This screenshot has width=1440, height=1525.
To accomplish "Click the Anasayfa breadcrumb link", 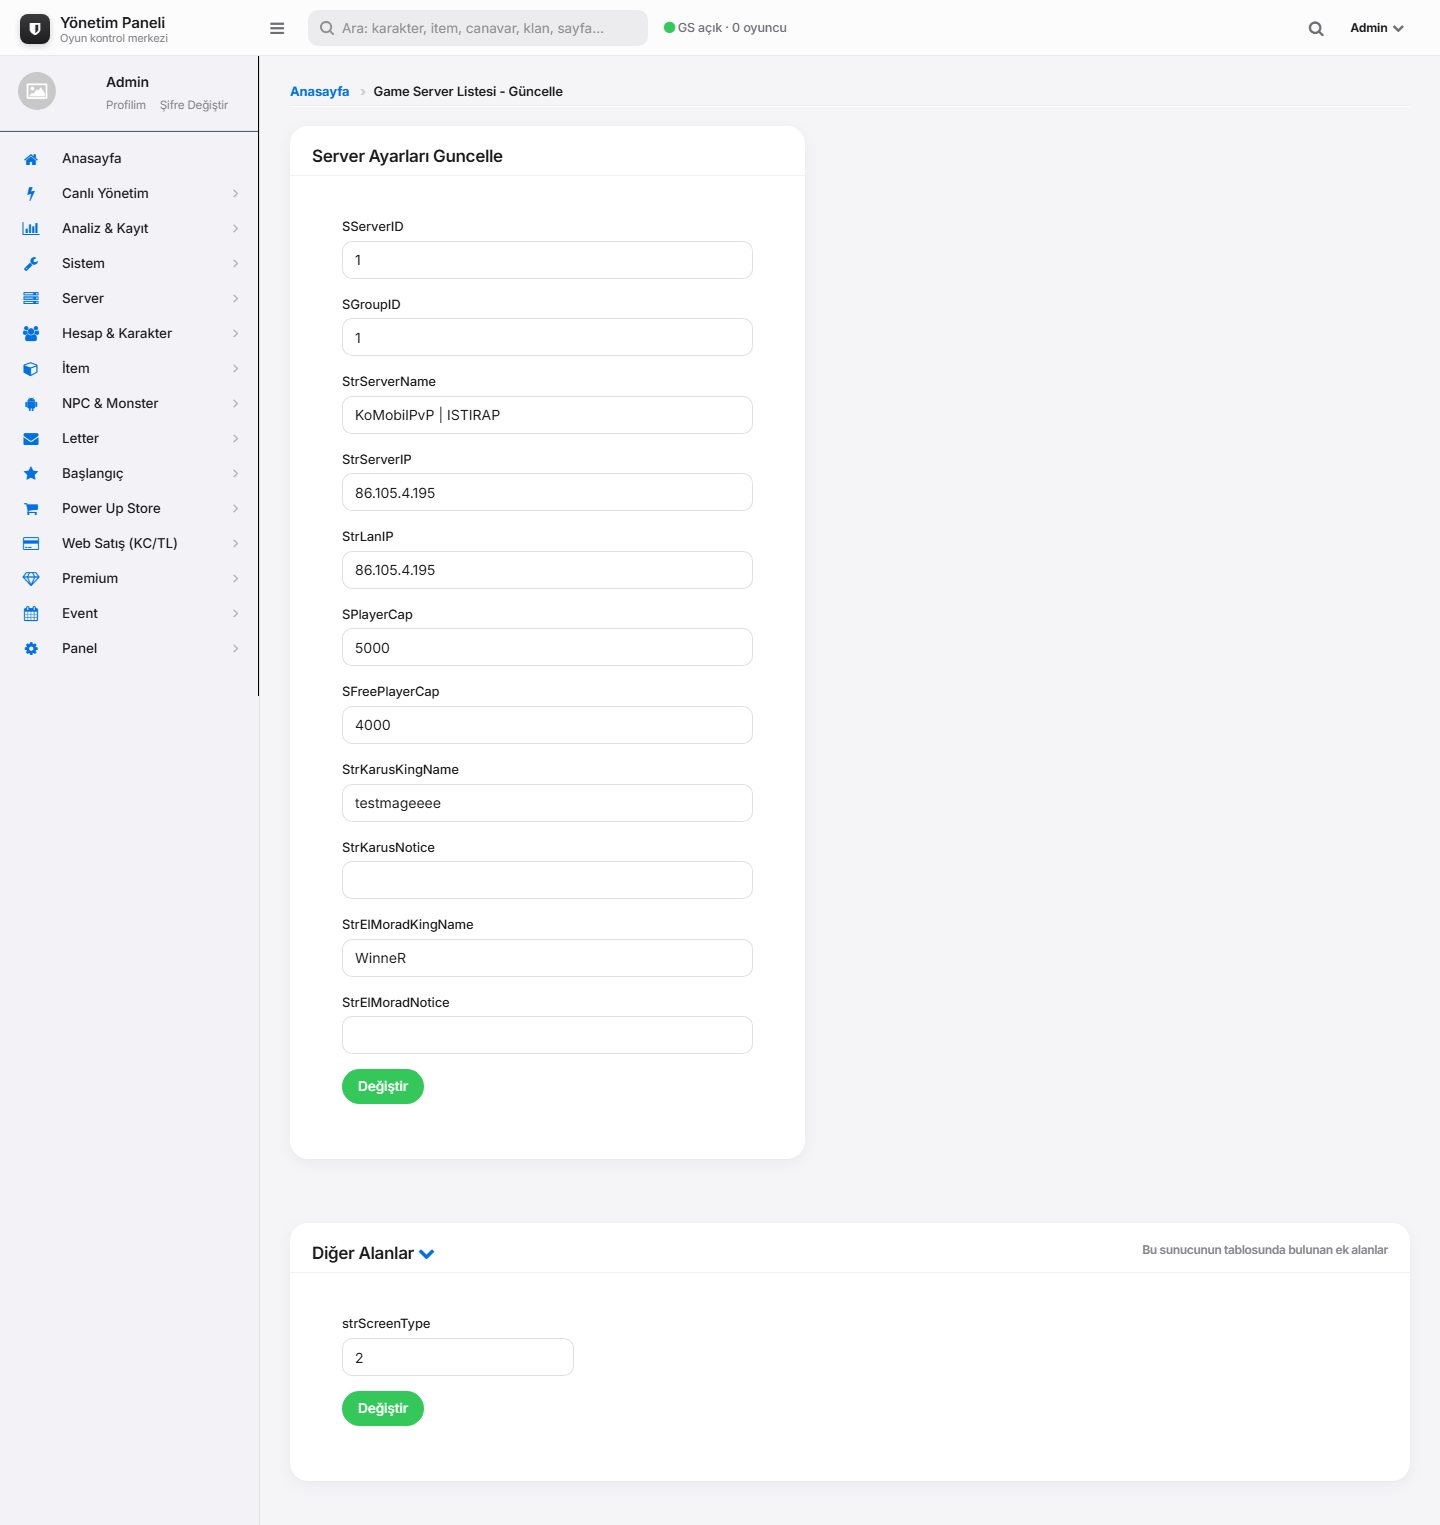I will (320, 91).
